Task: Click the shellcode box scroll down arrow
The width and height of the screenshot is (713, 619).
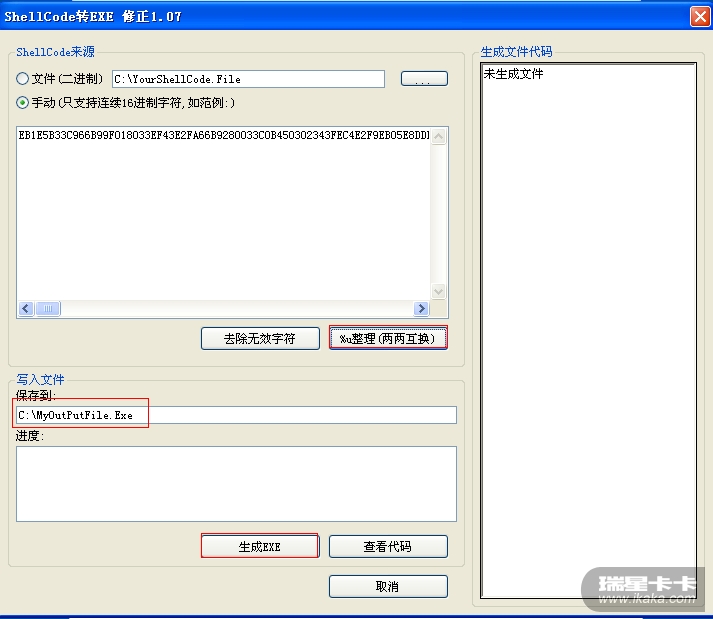Action: coord(438,291)
